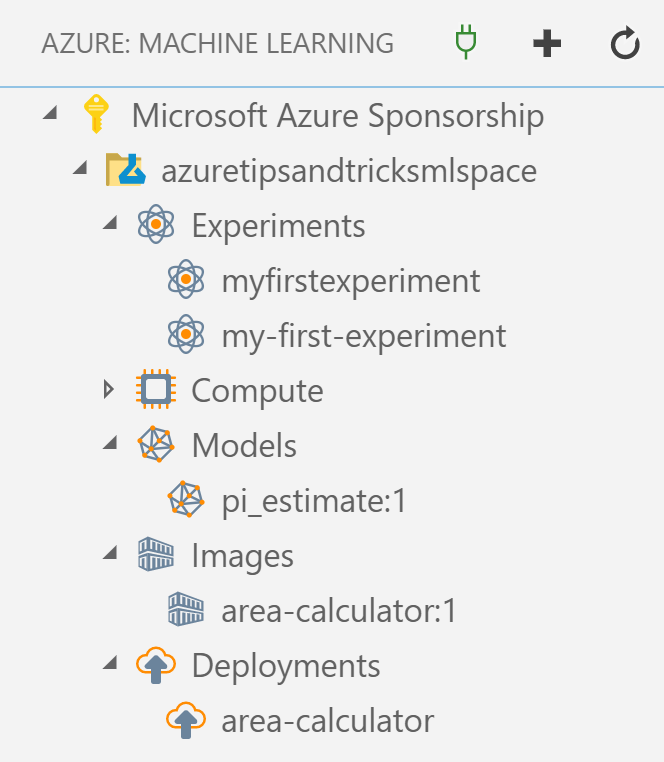Collapse the Experiments section arrow
Viewport: 664px width, 762px height.
click(110, 223)
